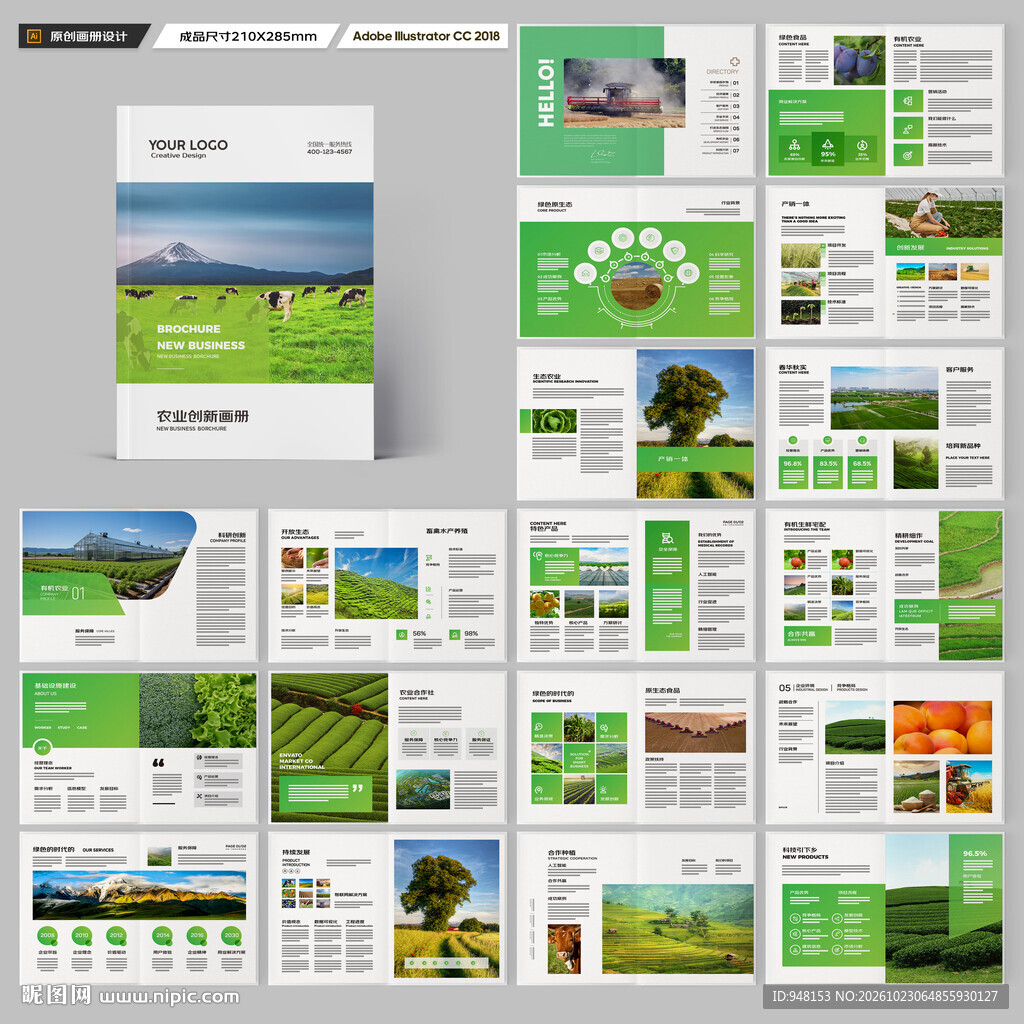Click the "农业创新画册" cover heading
This screenshot has width=1024, height=1024.
pos(202,416)
